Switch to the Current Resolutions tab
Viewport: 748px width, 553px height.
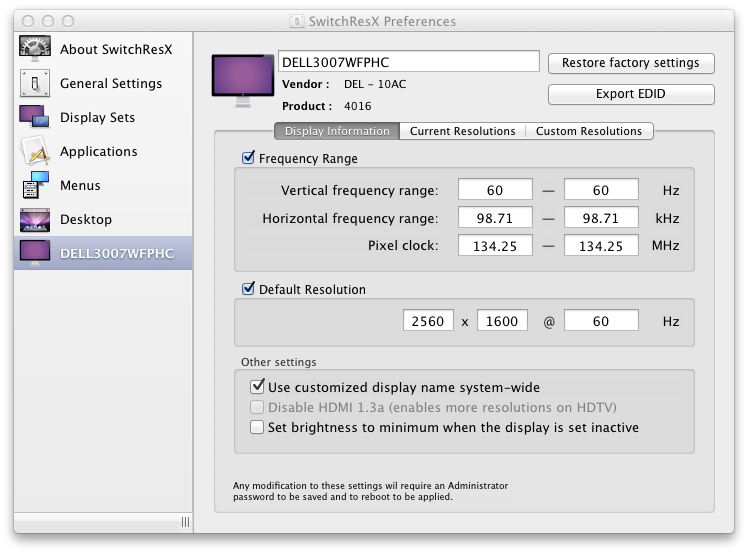pos(462,131)
